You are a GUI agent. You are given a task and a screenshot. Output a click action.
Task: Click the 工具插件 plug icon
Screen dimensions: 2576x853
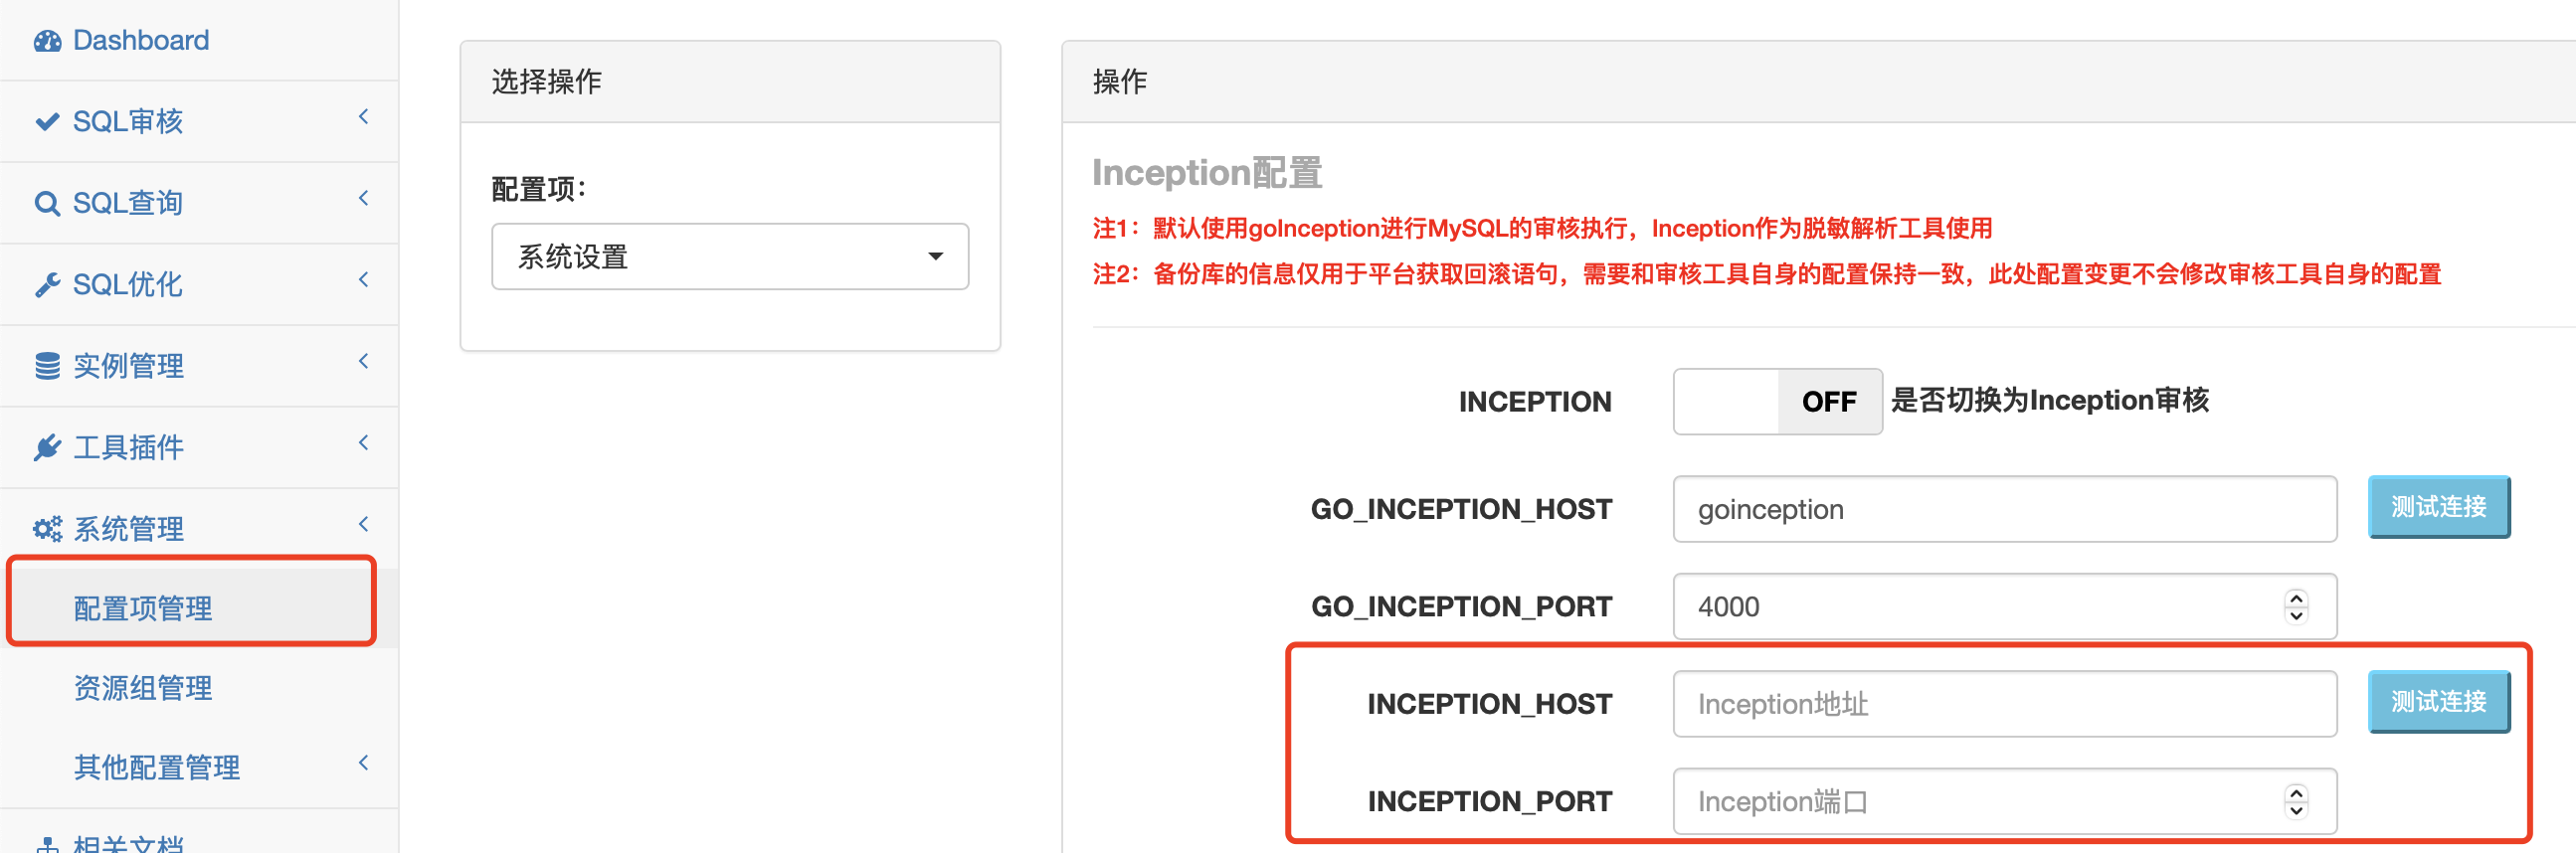click(x=47, y=447)
